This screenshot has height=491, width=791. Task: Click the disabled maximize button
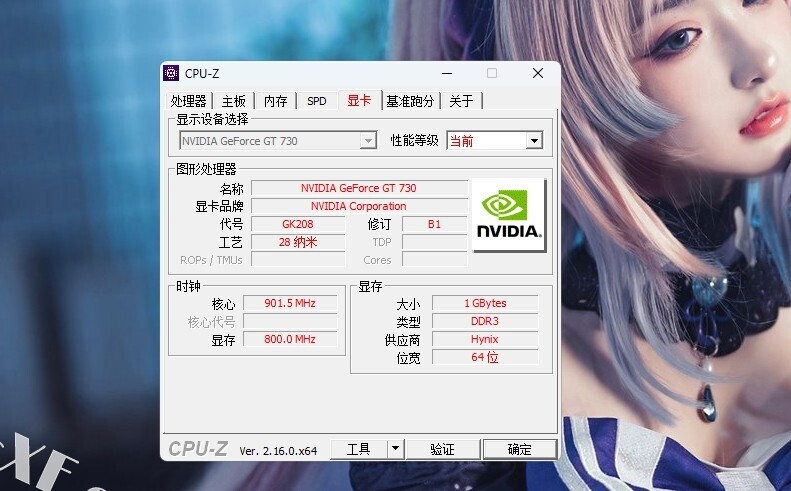(492, 74)
